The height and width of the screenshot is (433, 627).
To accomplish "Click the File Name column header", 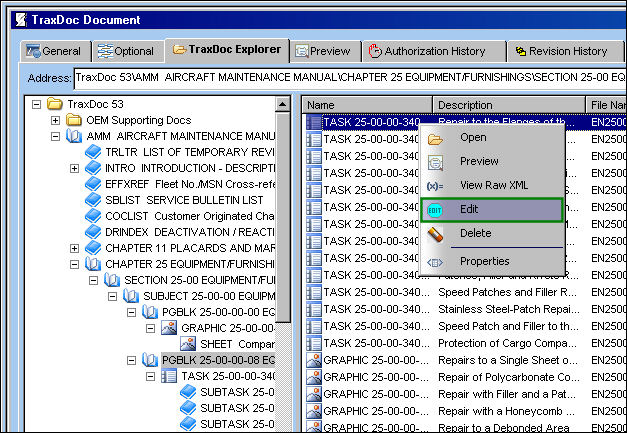I will click(607, 105).
